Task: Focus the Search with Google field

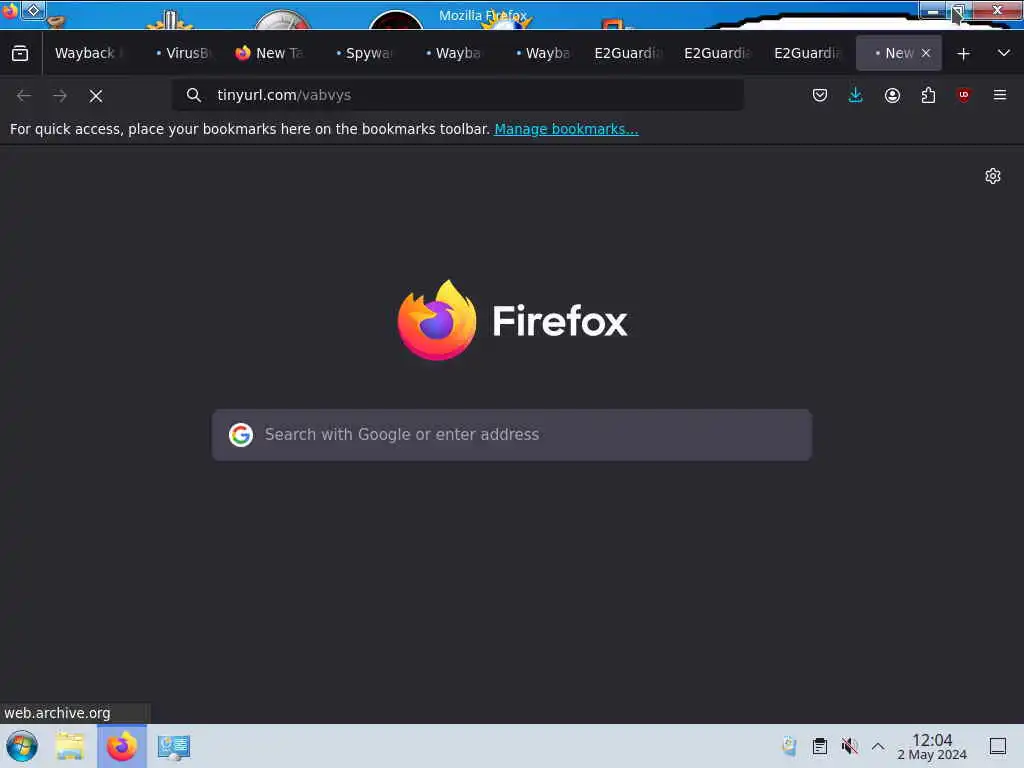Action: (512, 435)
